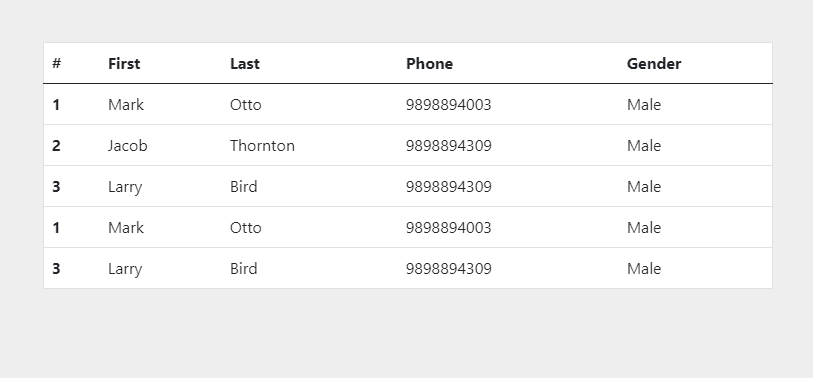Click 9898894003 in the first table row
The height and width of the screenshot is (378, 813).
[x=448, y=105]
